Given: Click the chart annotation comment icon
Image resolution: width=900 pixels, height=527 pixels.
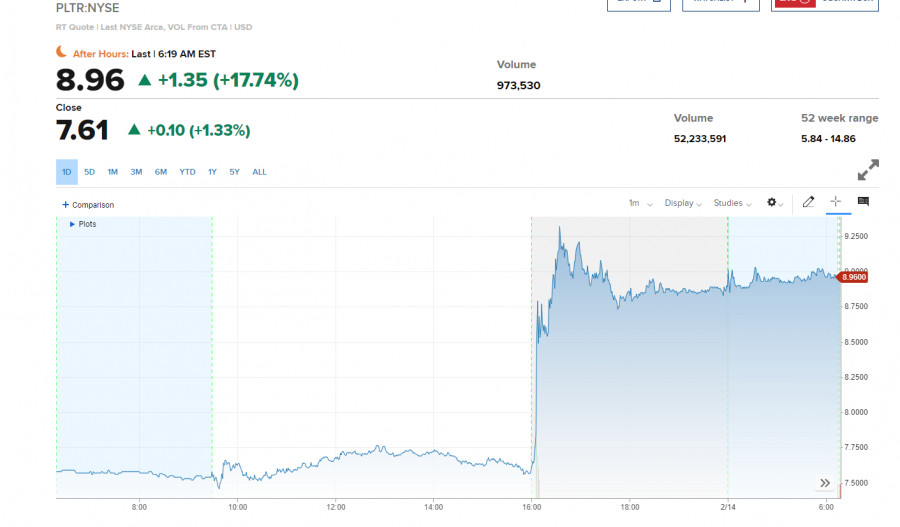Looking at the screenshot, I should (863, 202).
